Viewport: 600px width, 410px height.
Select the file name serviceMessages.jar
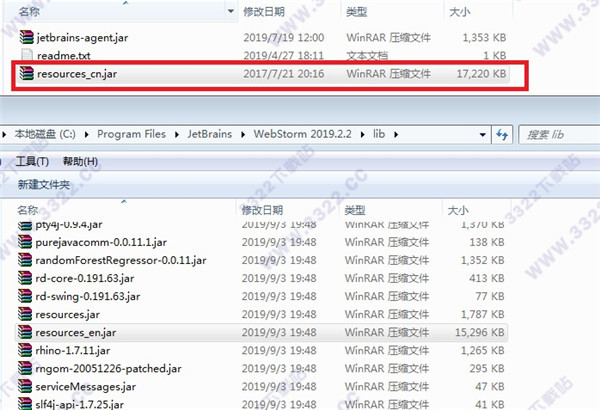click(x=86, y=387)
